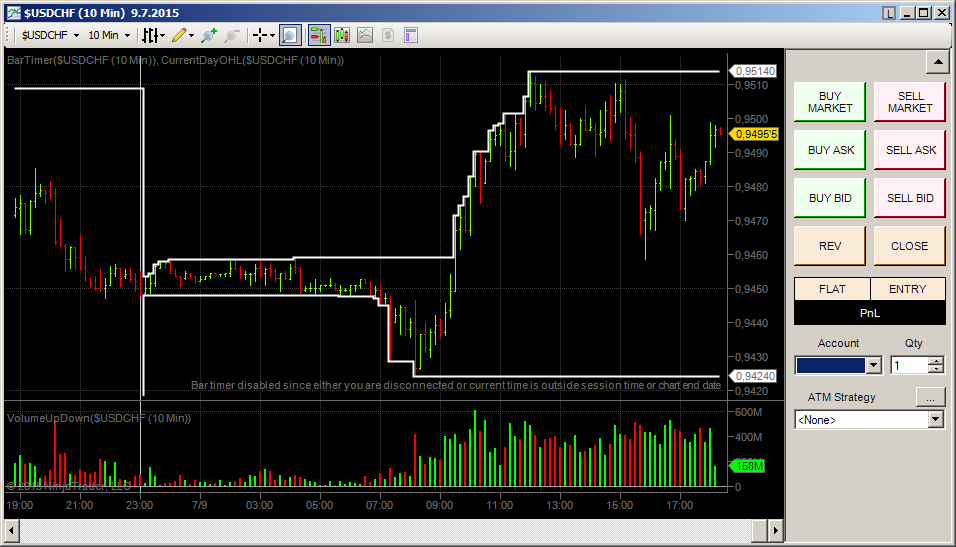The height and width of the screenshot is (547, 956).
Task: Open the blue Account selector box
Action: click(x=838, y=365)
